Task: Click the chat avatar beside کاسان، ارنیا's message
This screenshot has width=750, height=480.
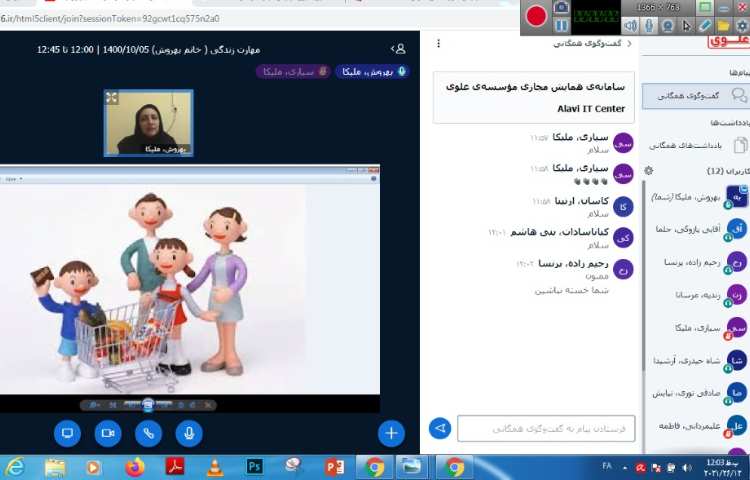Action: pos(623,207)
